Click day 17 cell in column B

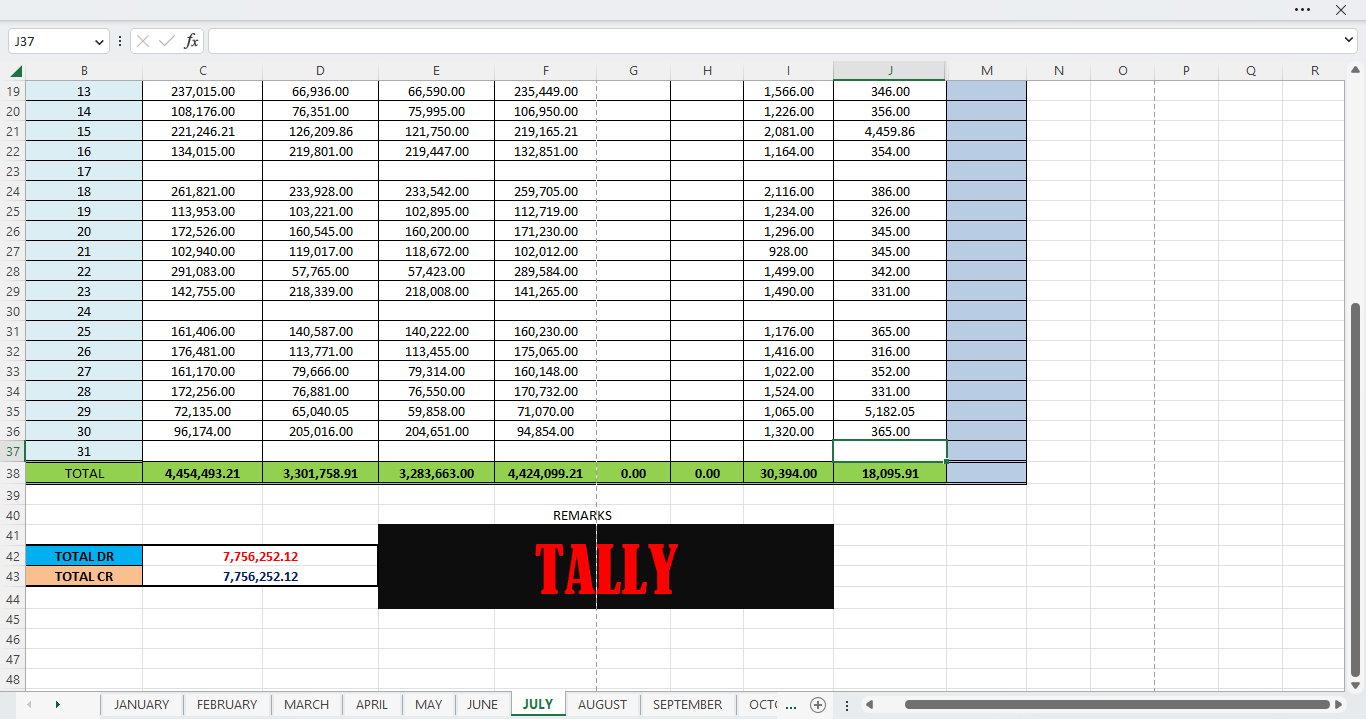point(84,171)
